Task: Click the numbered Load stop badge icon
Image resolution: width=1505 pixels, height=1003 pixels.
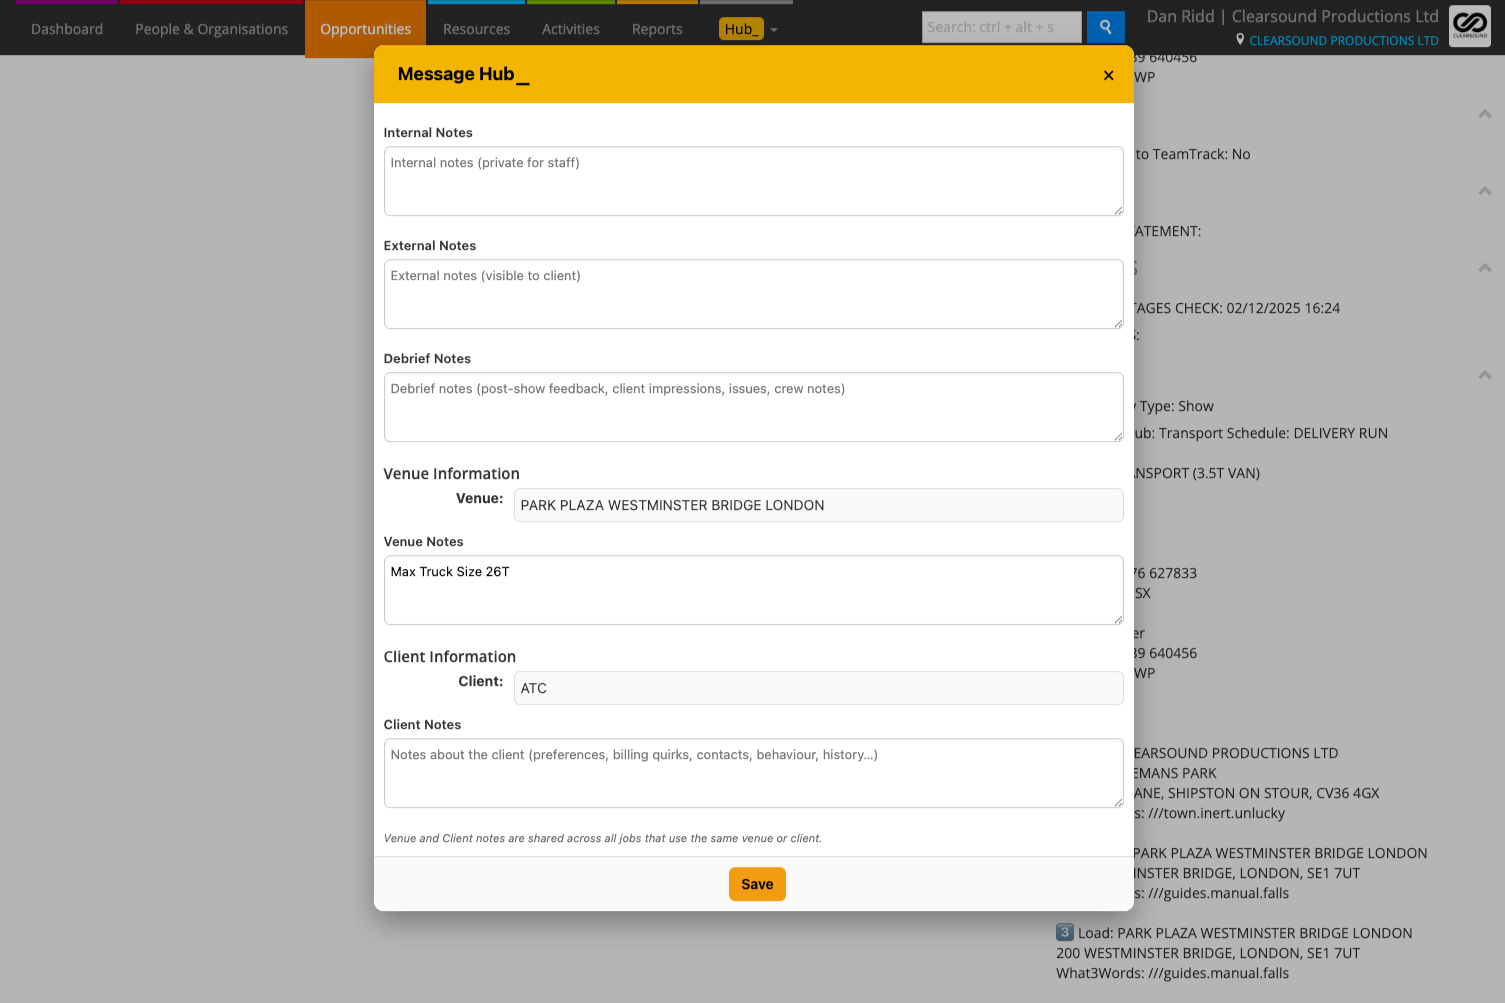Action: coord(1063,931)
